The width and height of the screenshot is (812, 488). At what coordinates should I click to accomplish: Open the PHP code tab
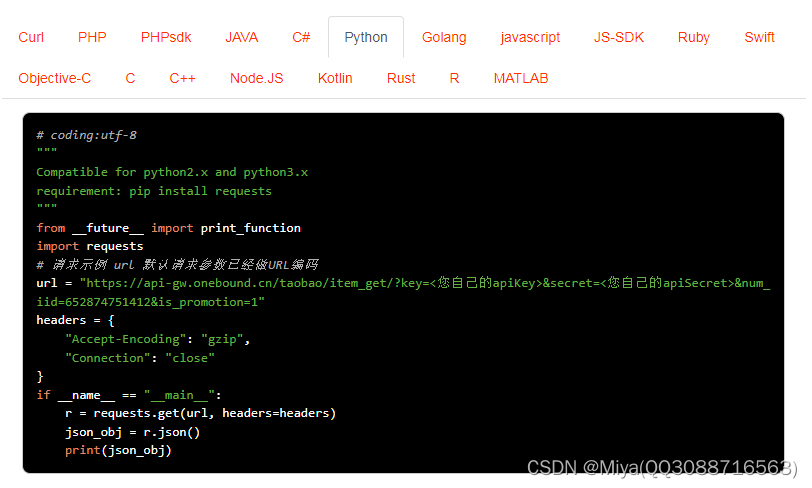tap(92, 37)
